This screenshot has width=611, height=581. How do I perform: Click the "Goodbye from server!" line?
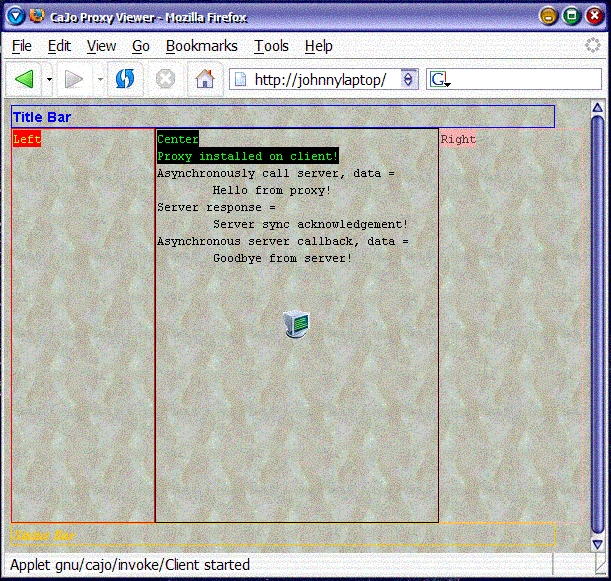(283, 258)
